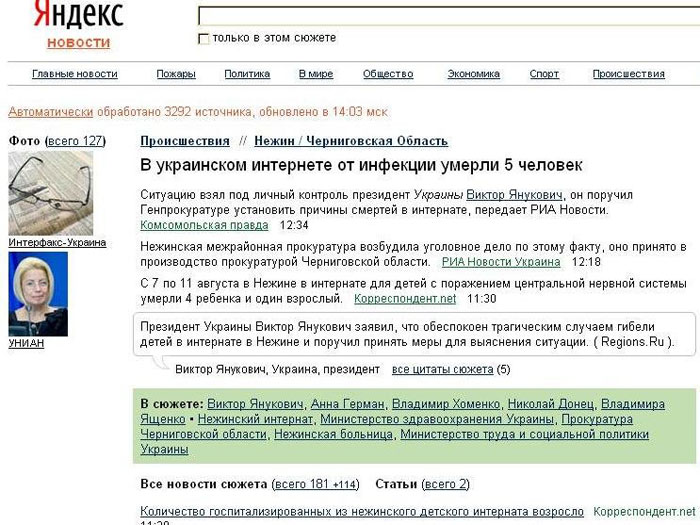Click the УНИАН photo caption
This screenshot has height=525, width=700.
pyautogui.click(x=26, y=343)
